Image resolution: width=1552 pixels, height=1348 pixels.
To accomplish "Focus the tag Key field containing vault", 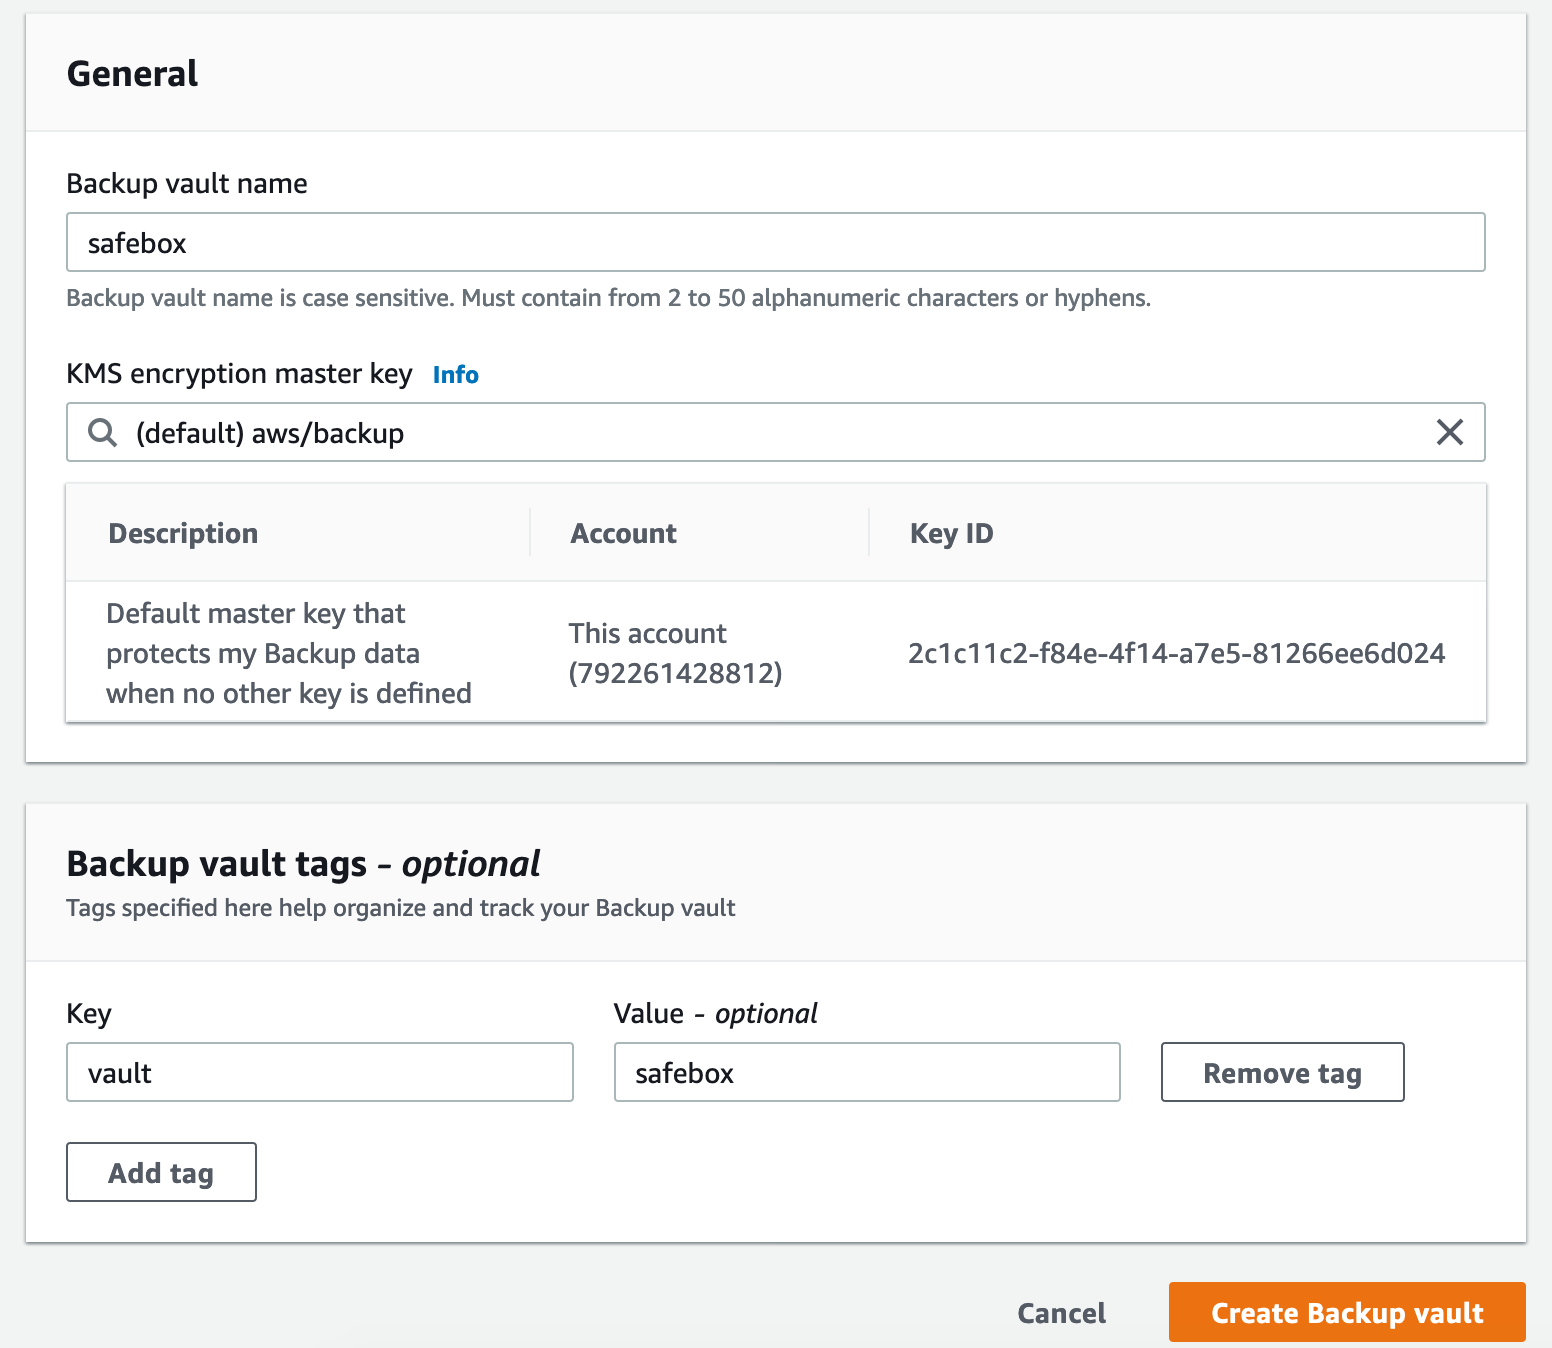I will (319, 1072).
